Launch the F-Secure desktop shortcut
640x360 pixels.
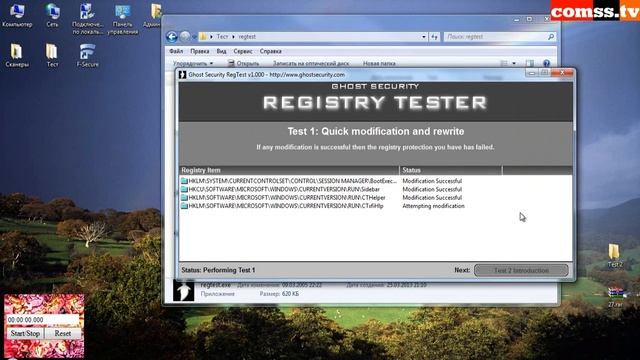[x=87, y=55]
